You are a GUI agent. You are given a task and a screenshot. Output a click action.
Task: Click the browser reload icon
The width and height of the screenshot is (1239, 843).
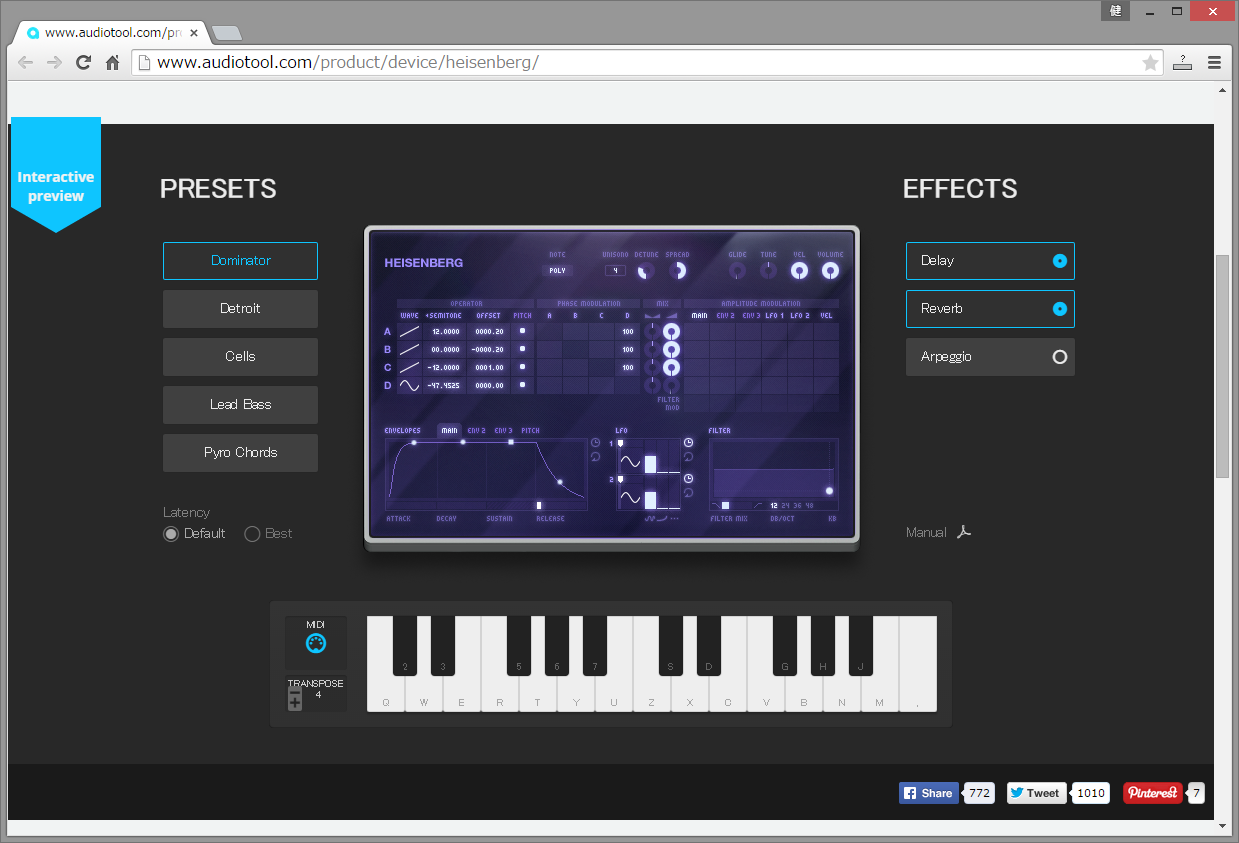tap(84, 62)
